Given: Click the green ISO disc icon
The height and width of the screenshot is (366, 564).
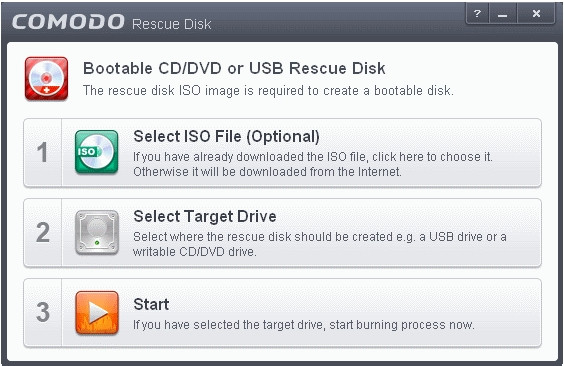Looking at the screenshot, I should coord(96,152).
